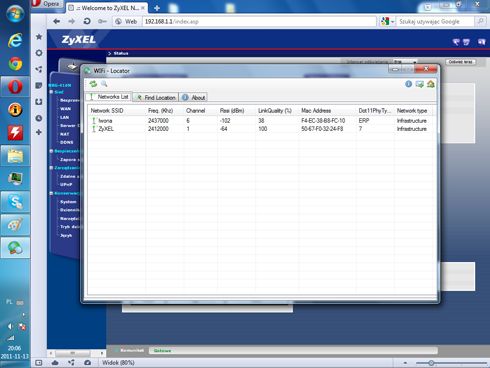Click the WAN item in ZyXEL menu

(x=65, y=109)
